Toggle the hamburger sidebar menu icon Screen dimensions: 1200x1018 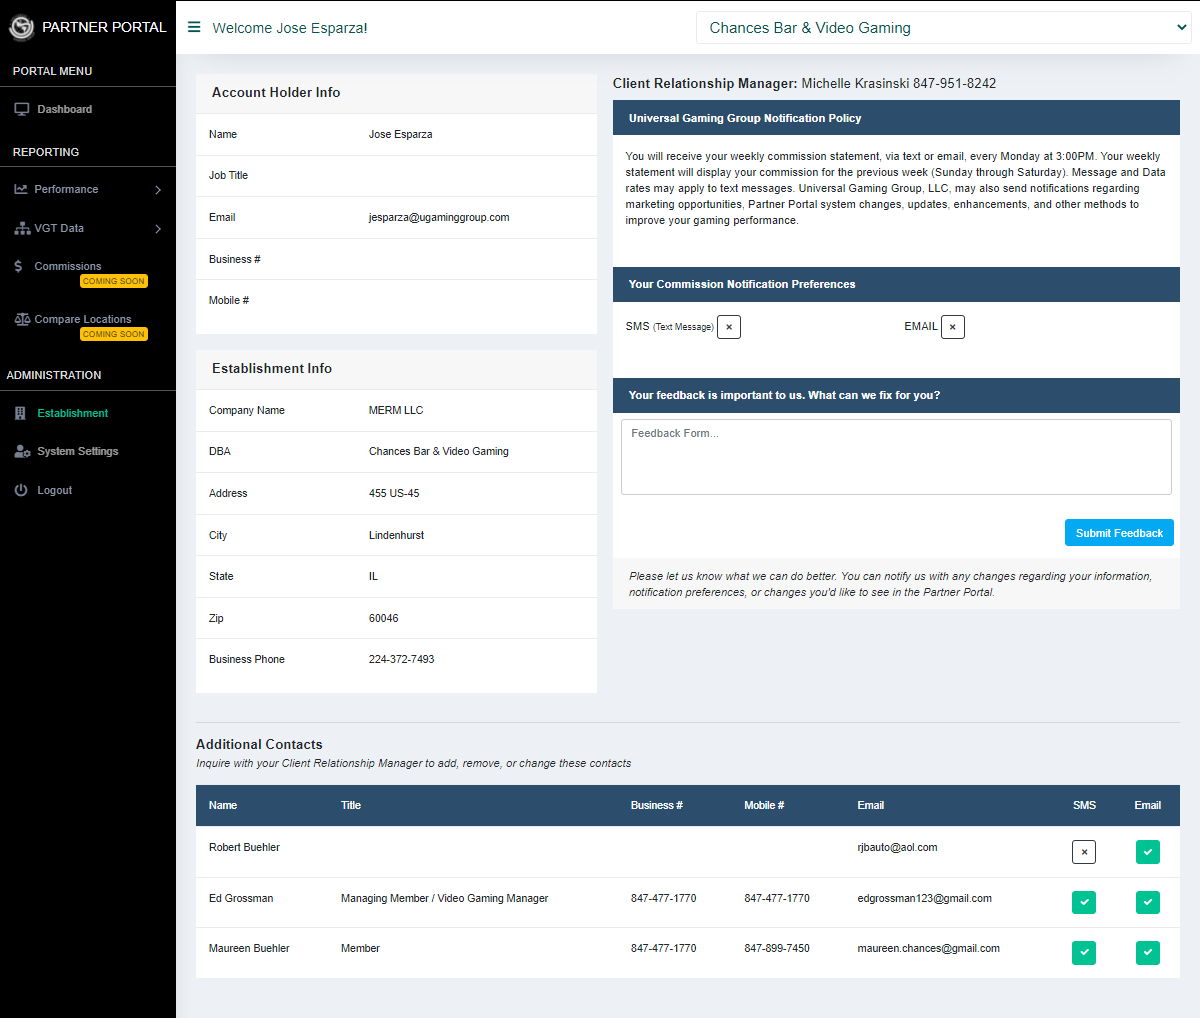click(x=194, y=27)
